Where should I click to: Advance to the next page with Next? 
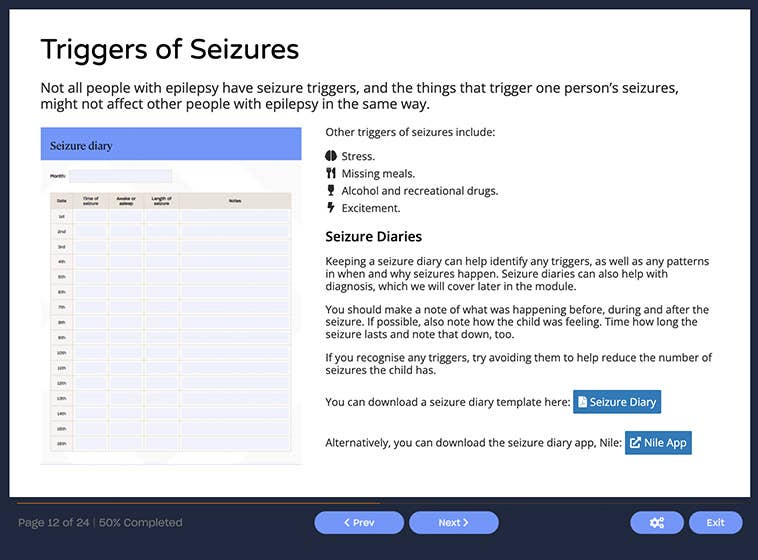click(x=453, y=522)
